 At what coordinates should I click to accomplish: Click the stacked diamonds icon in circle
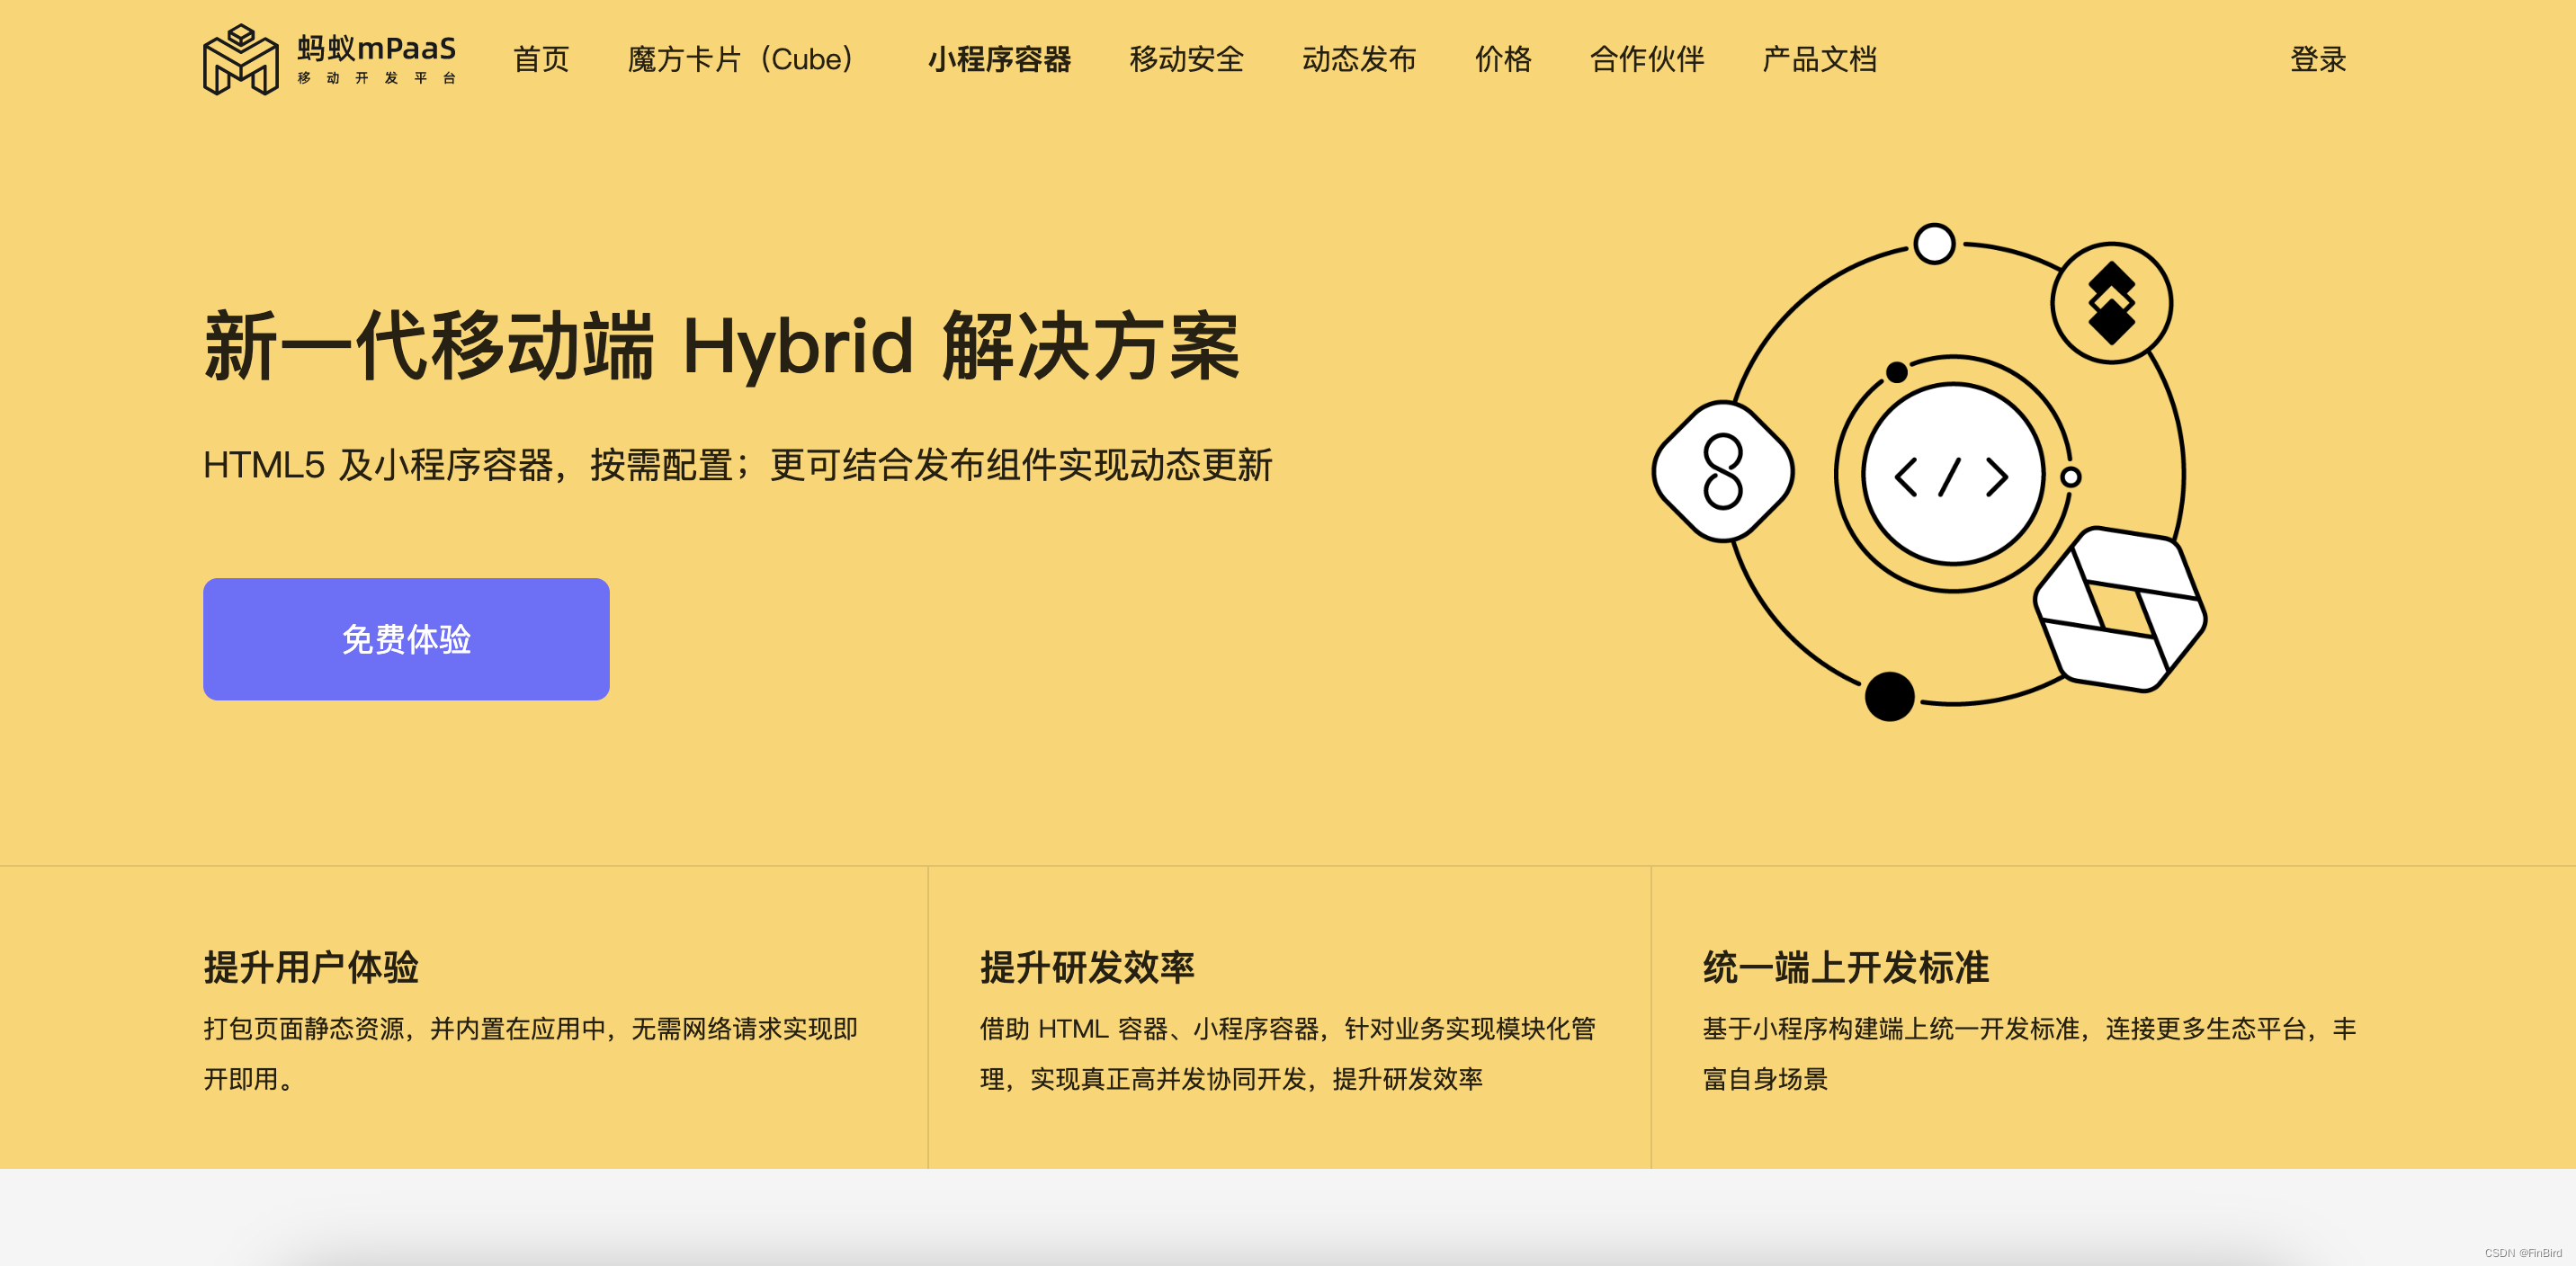click(2111, 303)
